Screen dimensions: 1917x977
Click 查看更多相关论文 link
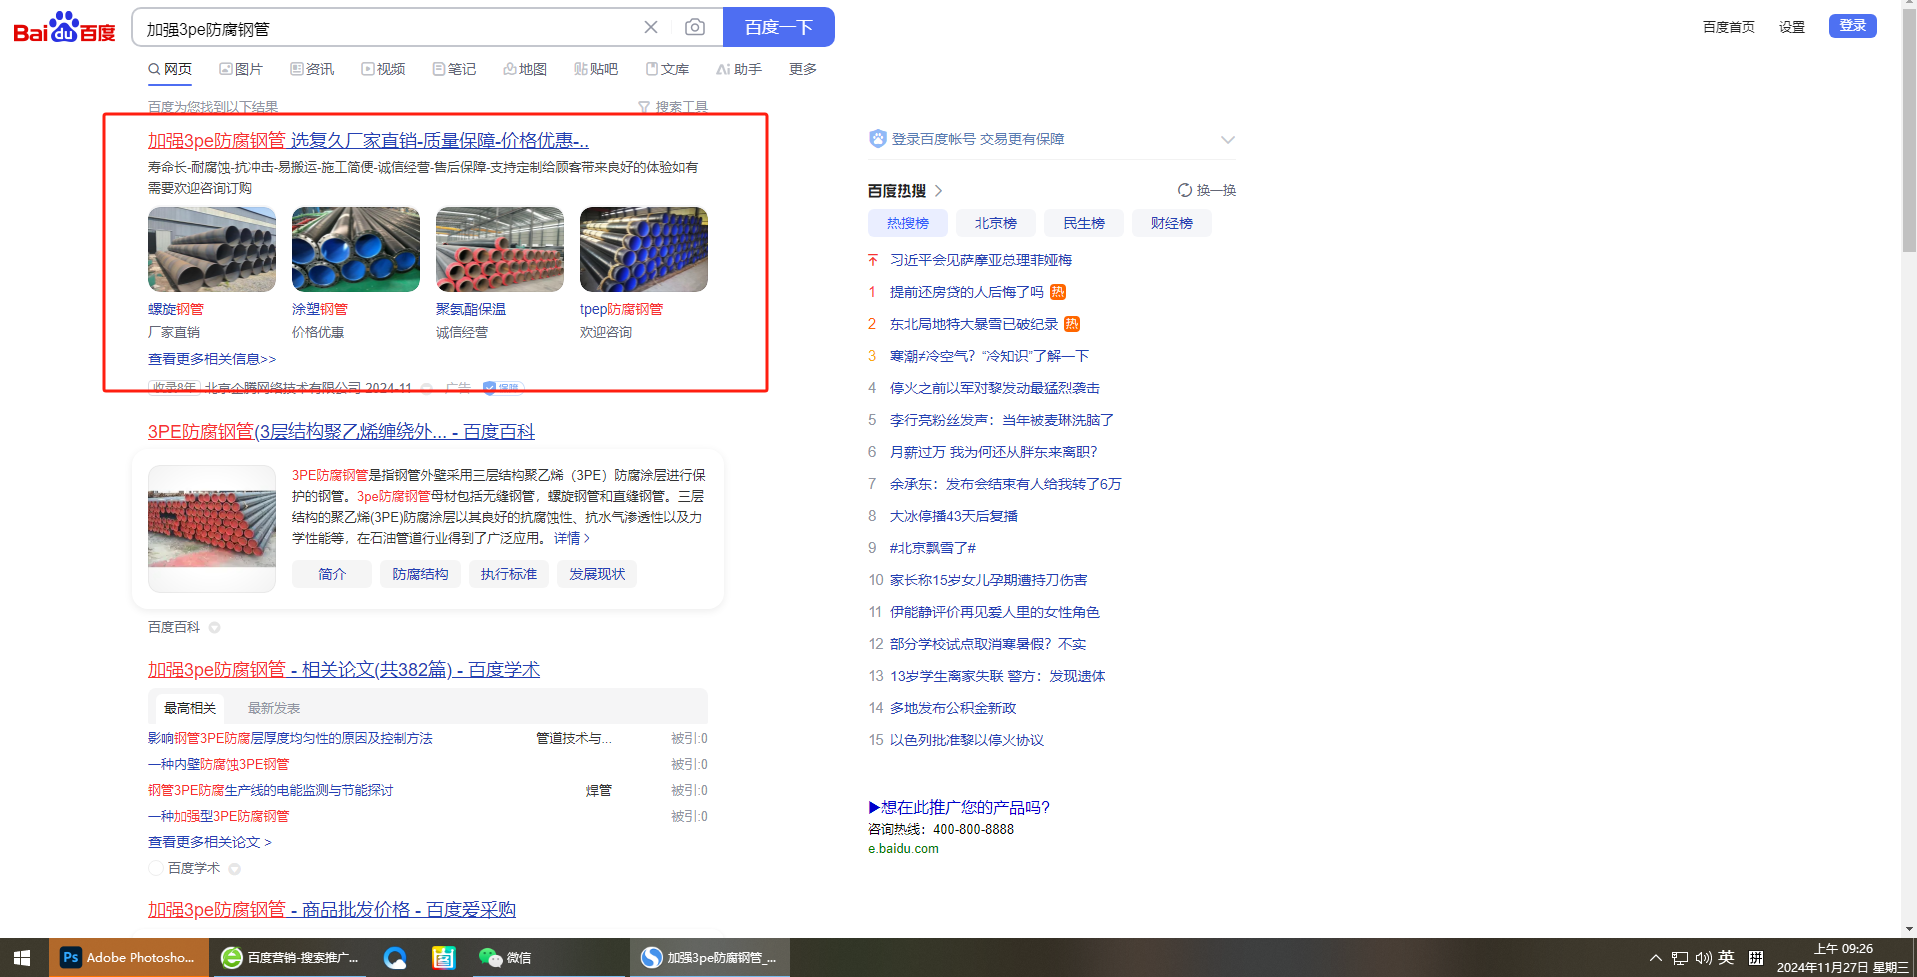[210, 842]
